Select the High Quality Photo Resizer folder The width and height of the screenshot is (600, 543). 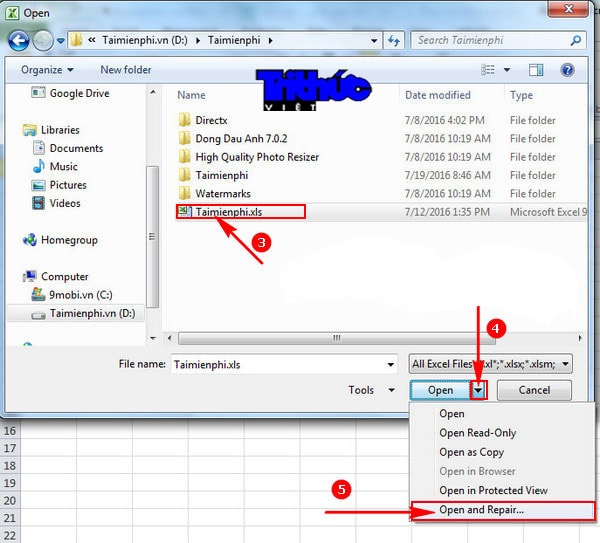point(257,157)
